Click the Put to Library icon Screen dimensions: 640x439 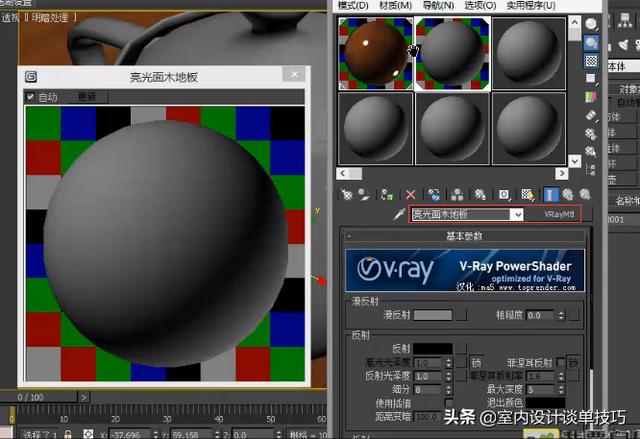(480, 195)
